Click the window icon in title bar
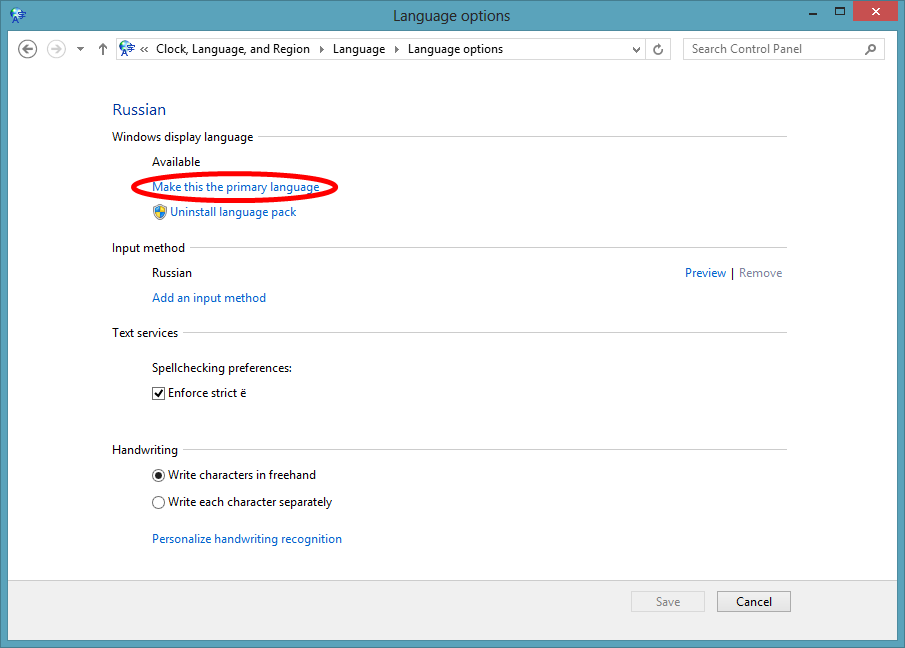This screenshot has height=648, width=905. click(19, 15)
